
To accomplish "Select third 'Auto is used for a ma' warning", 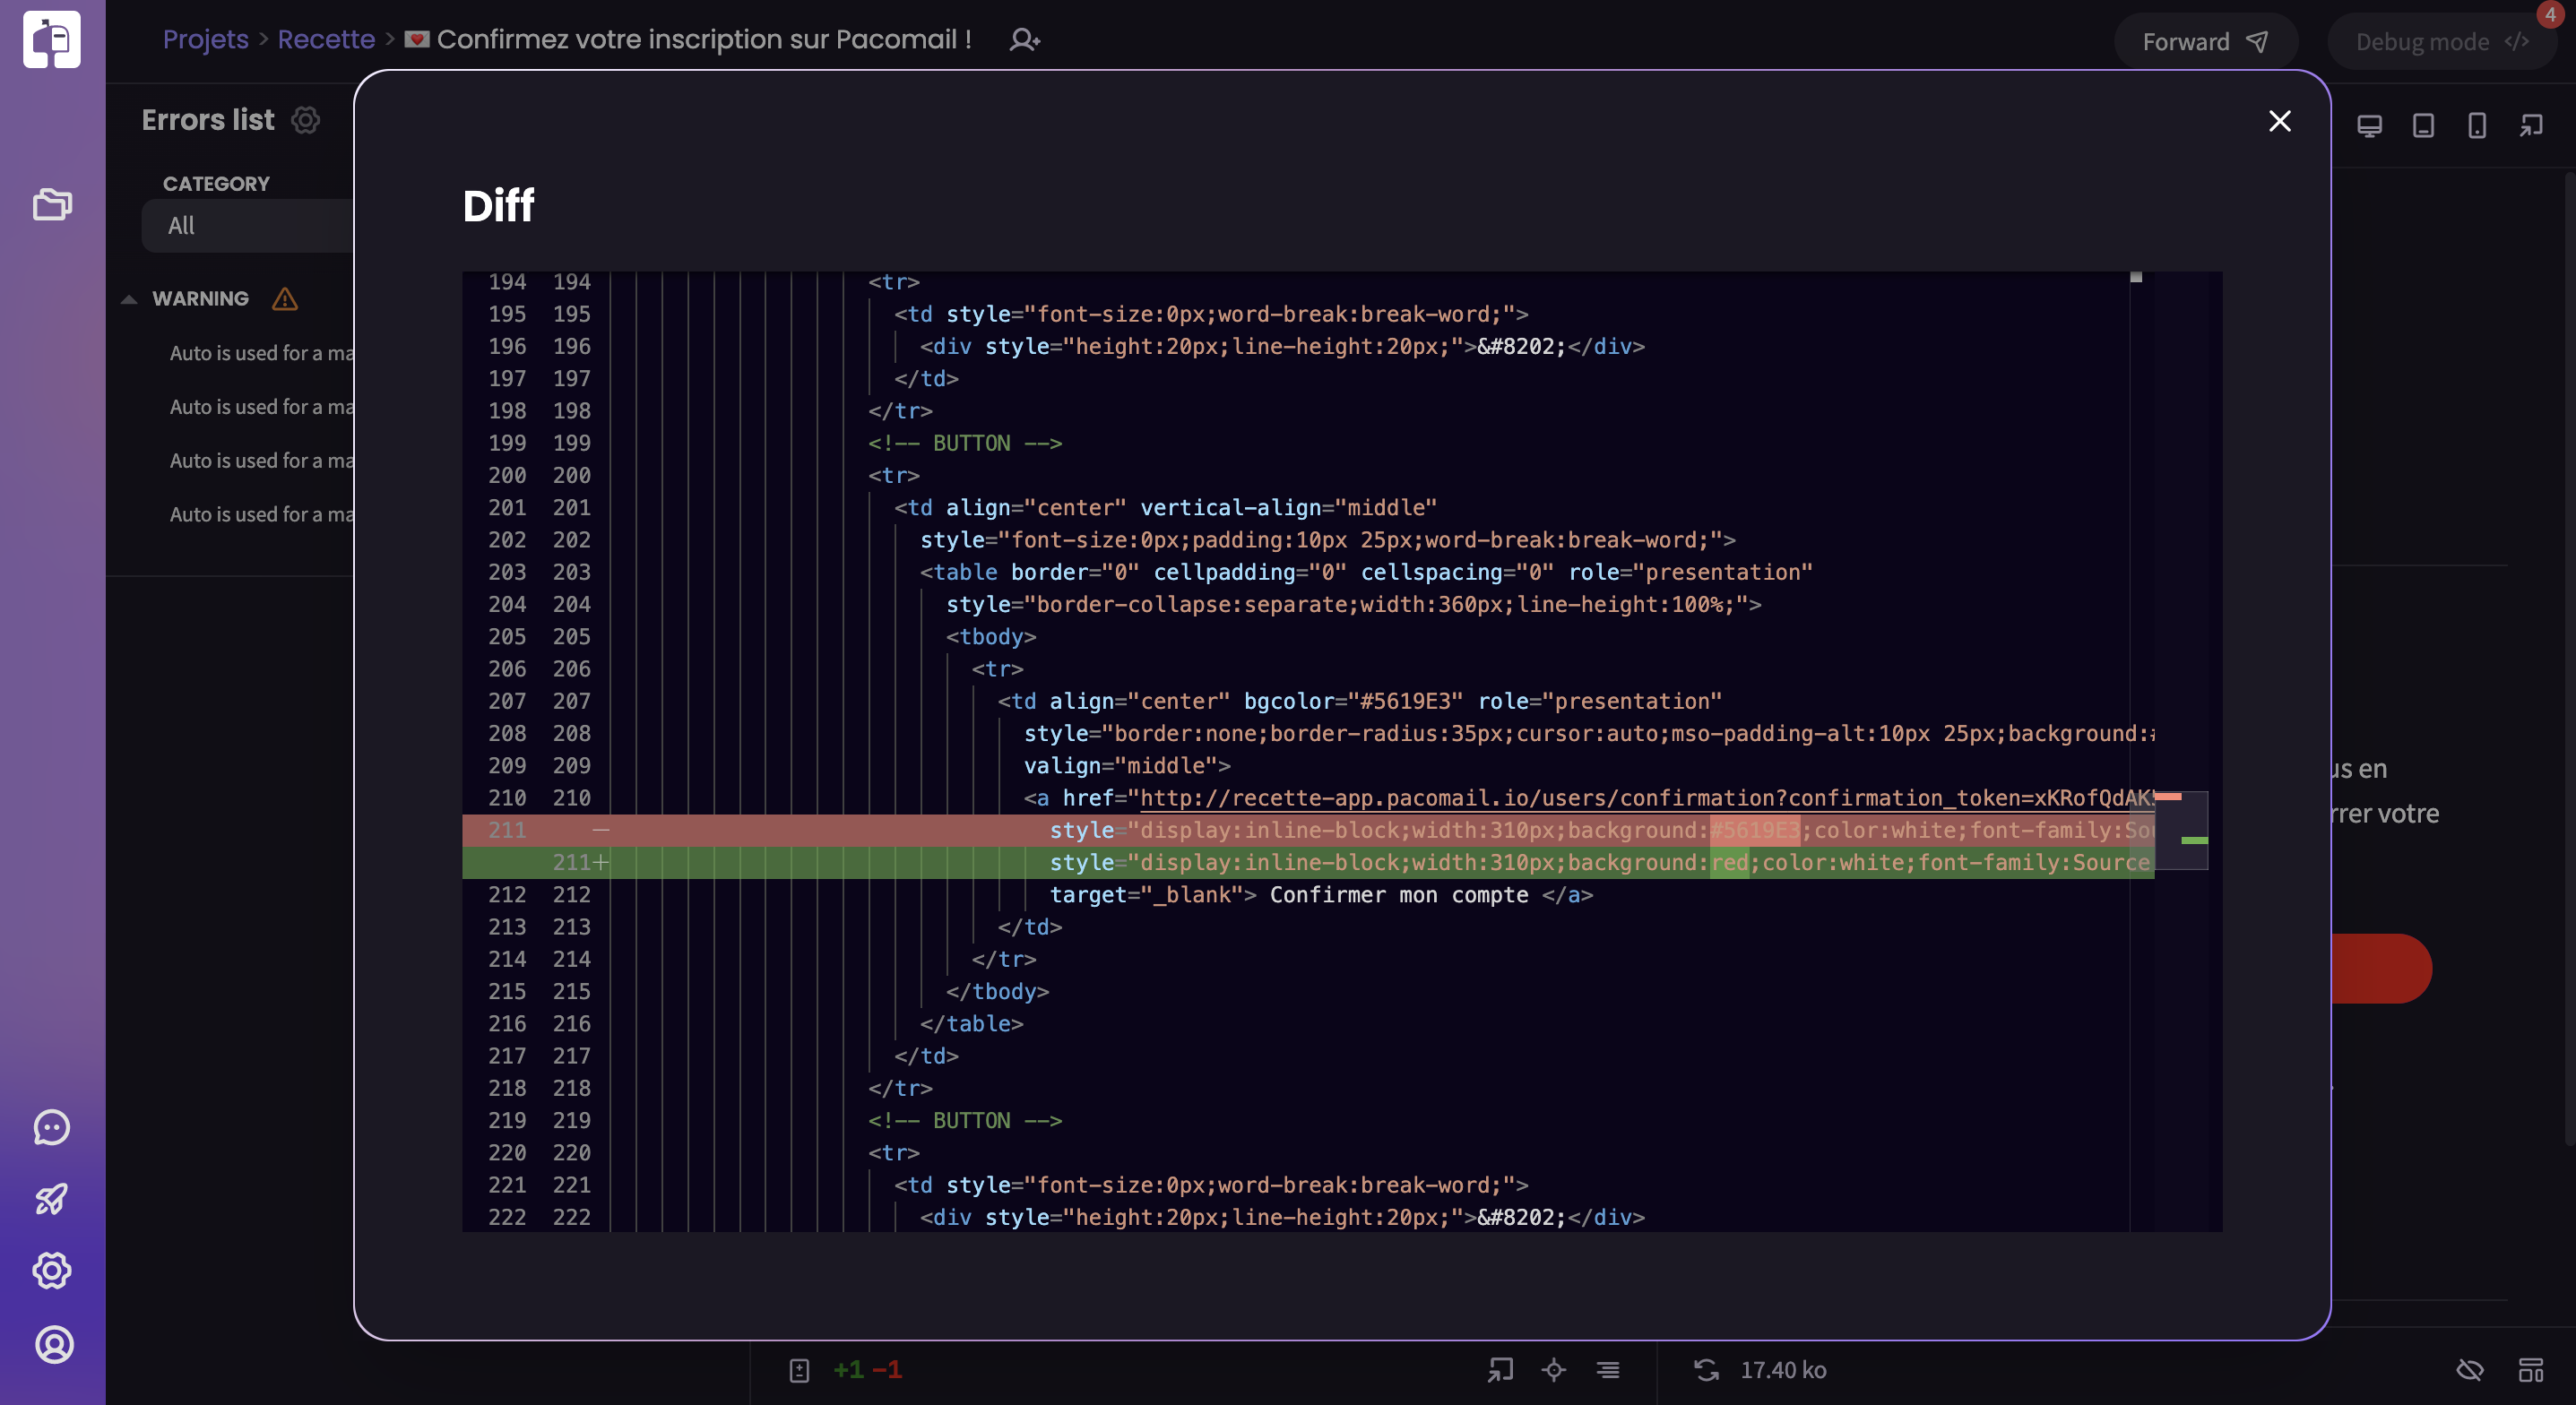I will point(262,460).
